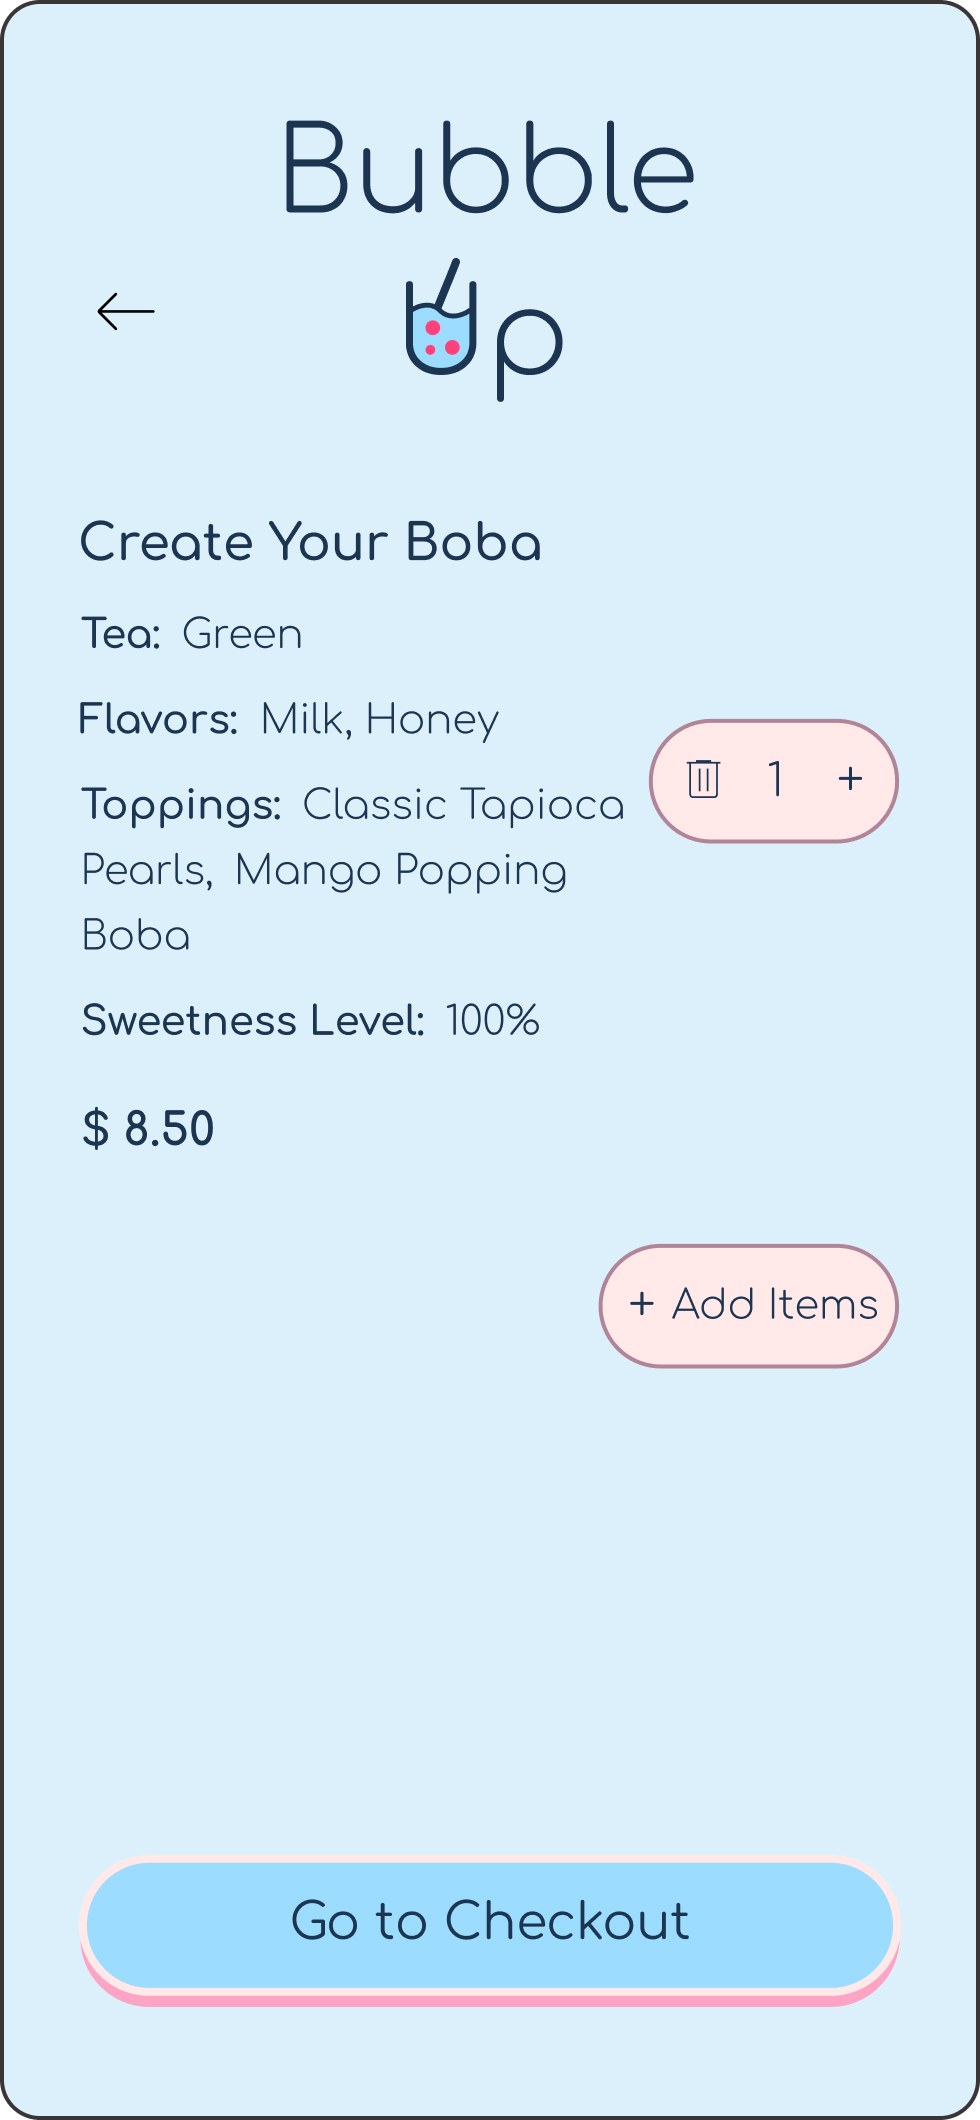
Task: Tap the $ 8.50 price
Action: click(148, 1129)
